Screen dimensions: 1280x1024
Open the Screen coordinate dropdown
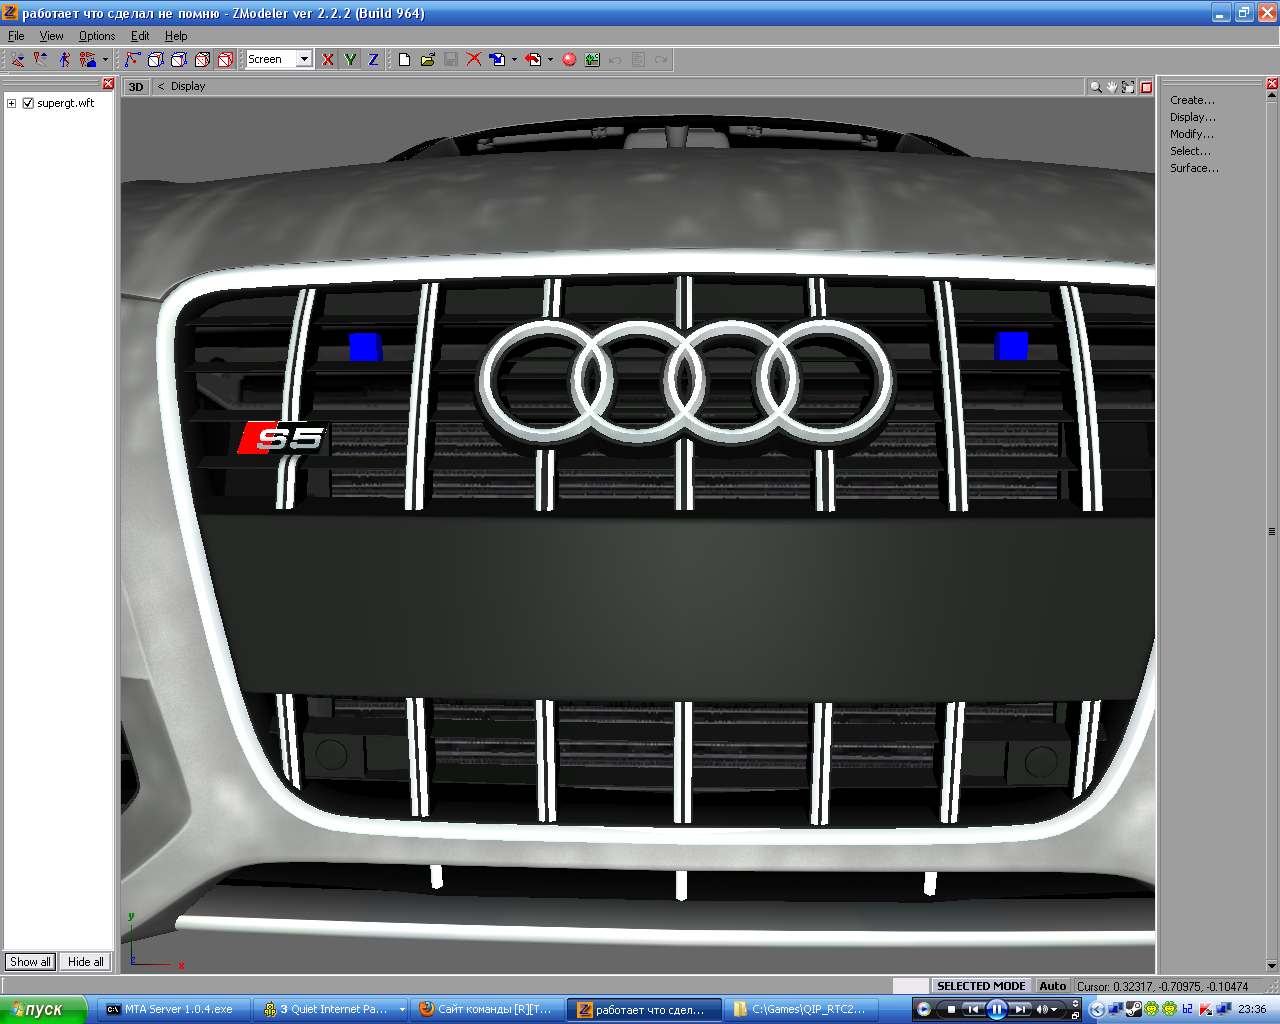click(x=304, y=60)
